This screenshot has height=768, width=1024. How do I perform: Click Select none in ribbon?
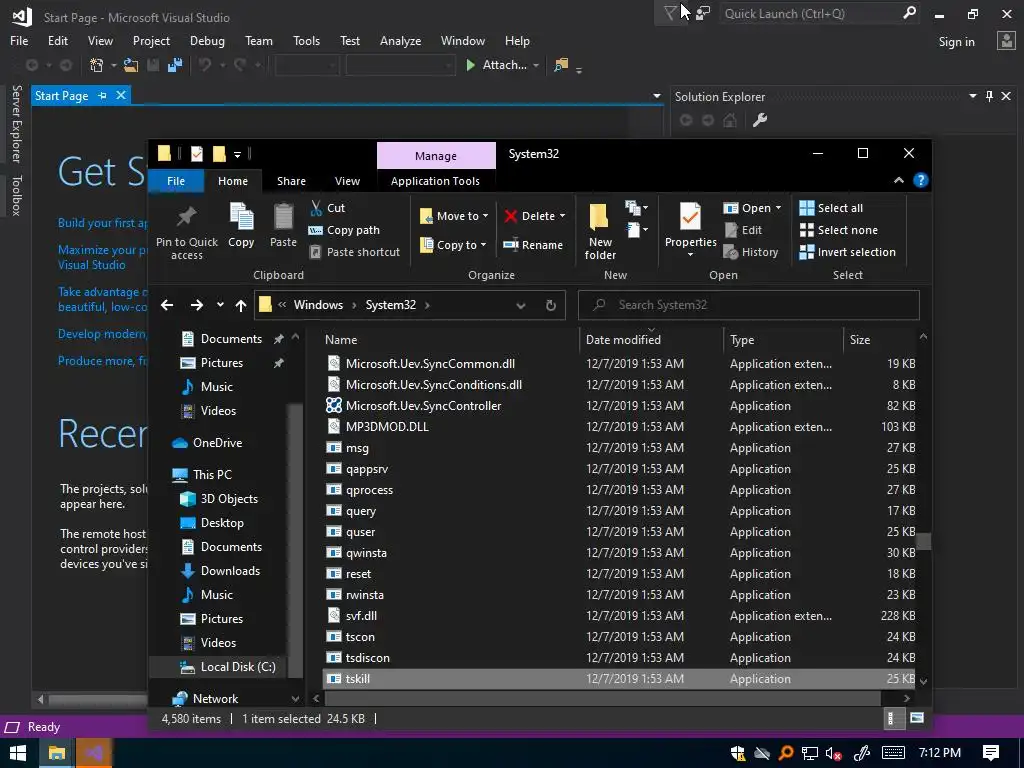pos(839,230)
